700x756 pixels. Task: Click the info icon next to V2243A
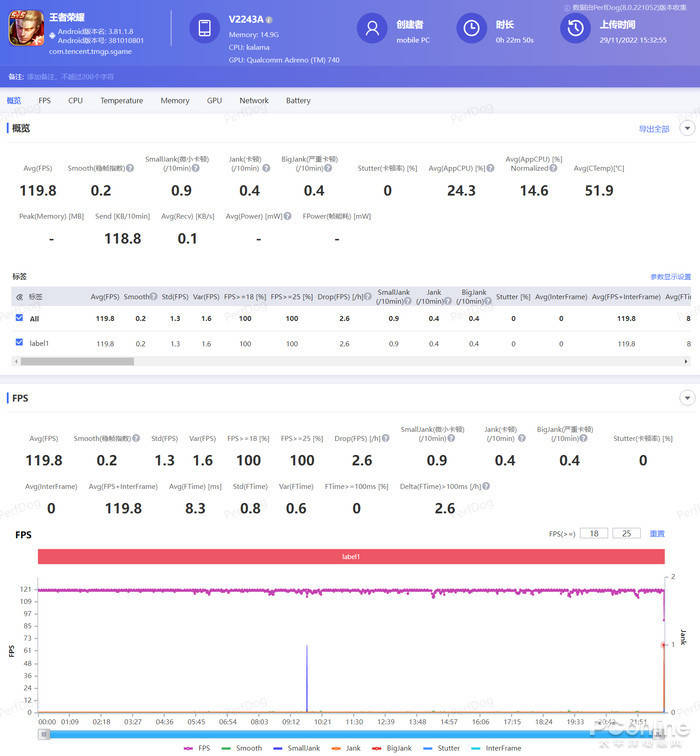269,20
